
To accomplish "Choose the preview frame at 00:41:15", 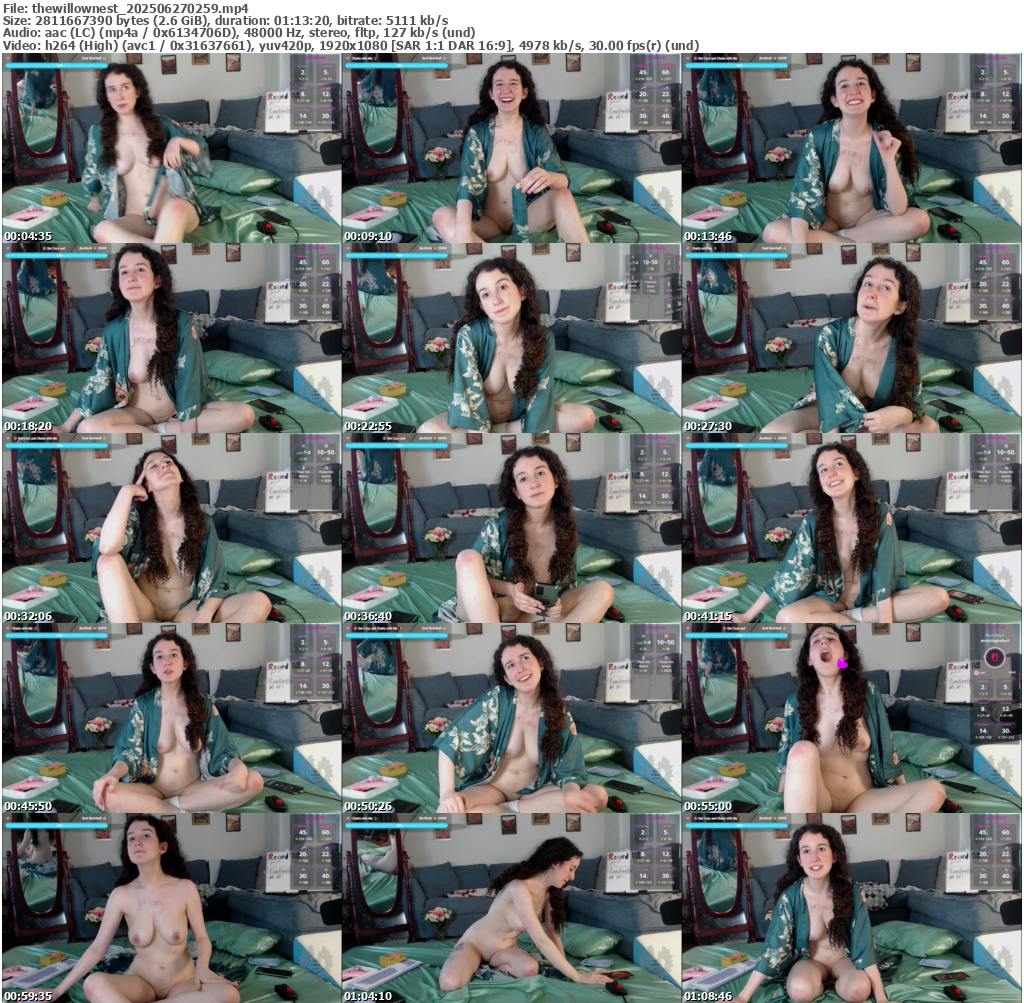I will [852, 528].
